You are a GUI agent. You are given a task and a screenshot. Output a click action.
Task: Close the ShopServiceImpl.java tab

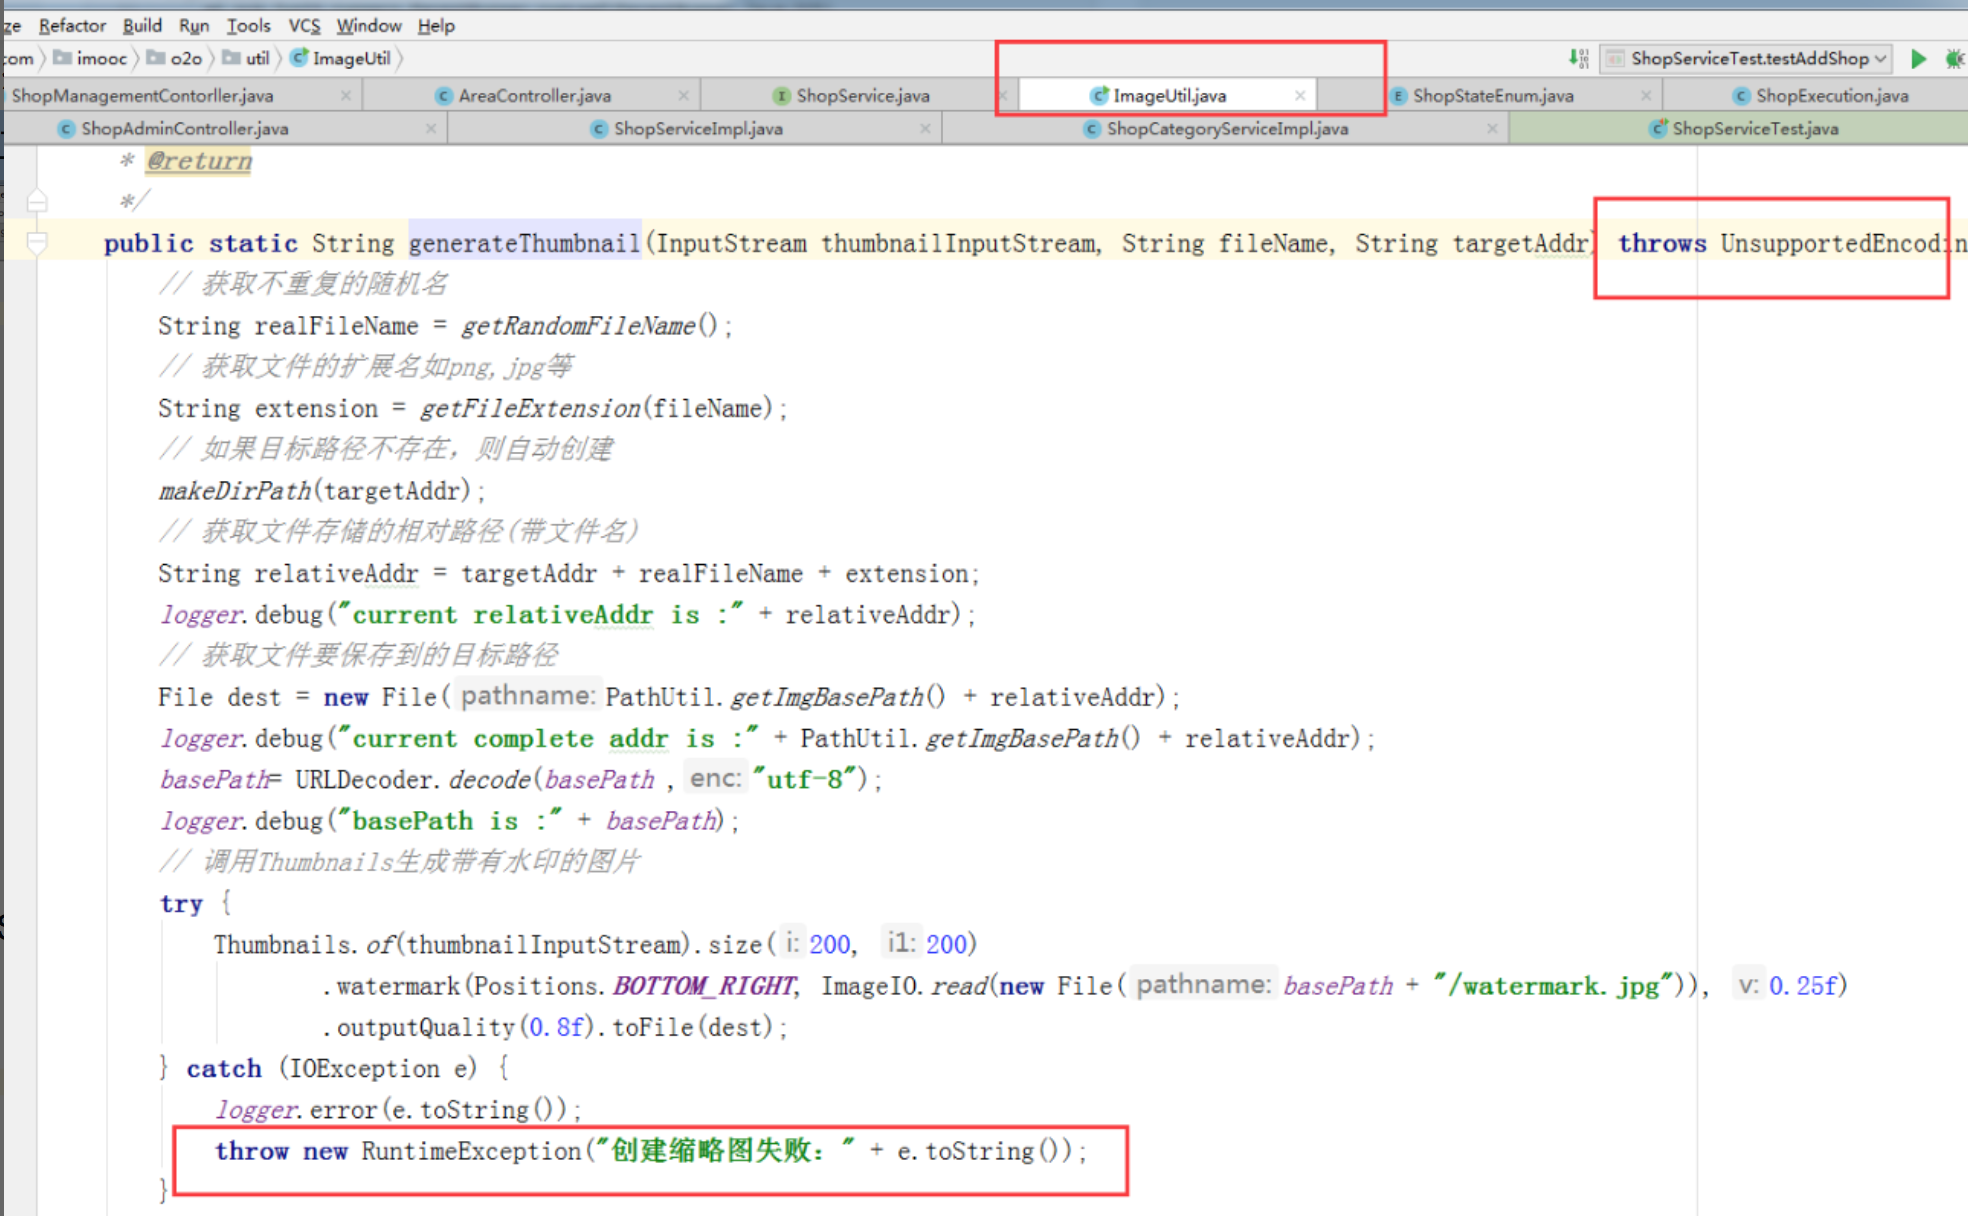(x=925, y=128)
